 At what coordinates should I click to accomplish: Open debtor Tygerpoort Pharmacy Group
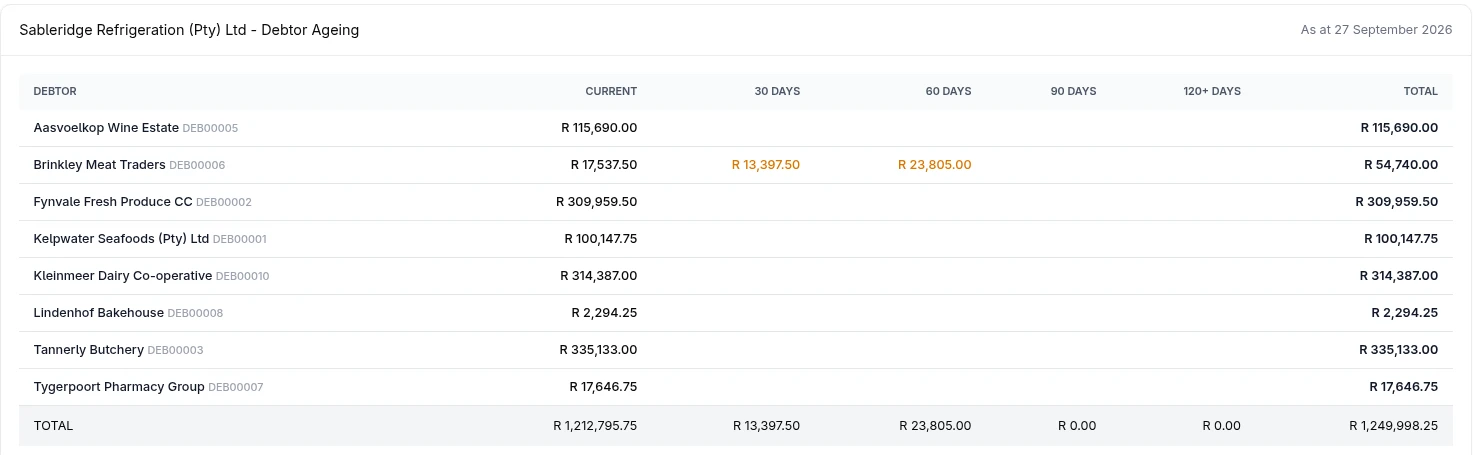pos(119,387)
